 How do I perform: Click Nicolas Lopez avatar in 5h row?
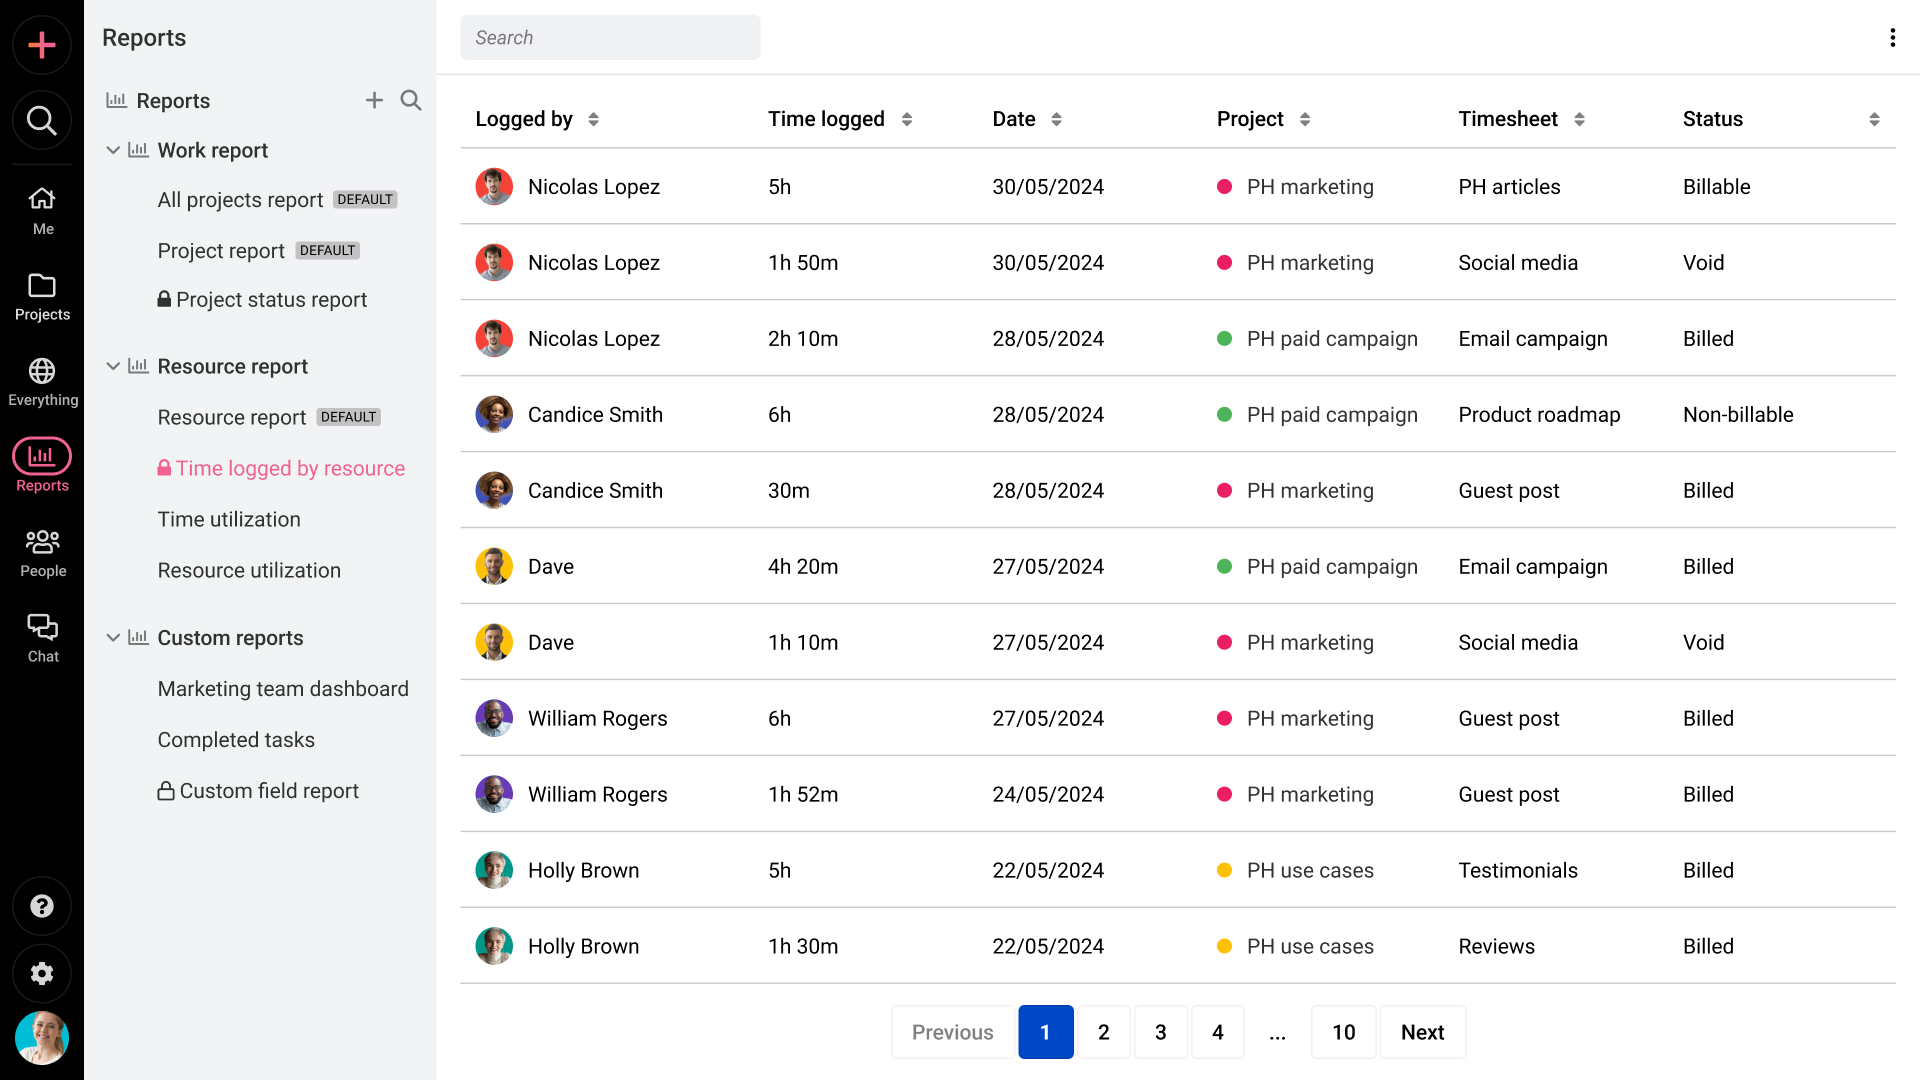494,186
